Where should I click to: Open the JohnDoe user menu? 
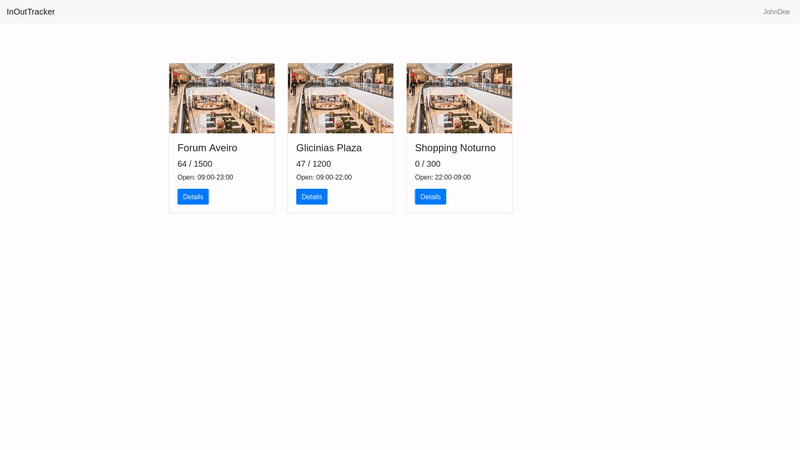pos(776,12)
